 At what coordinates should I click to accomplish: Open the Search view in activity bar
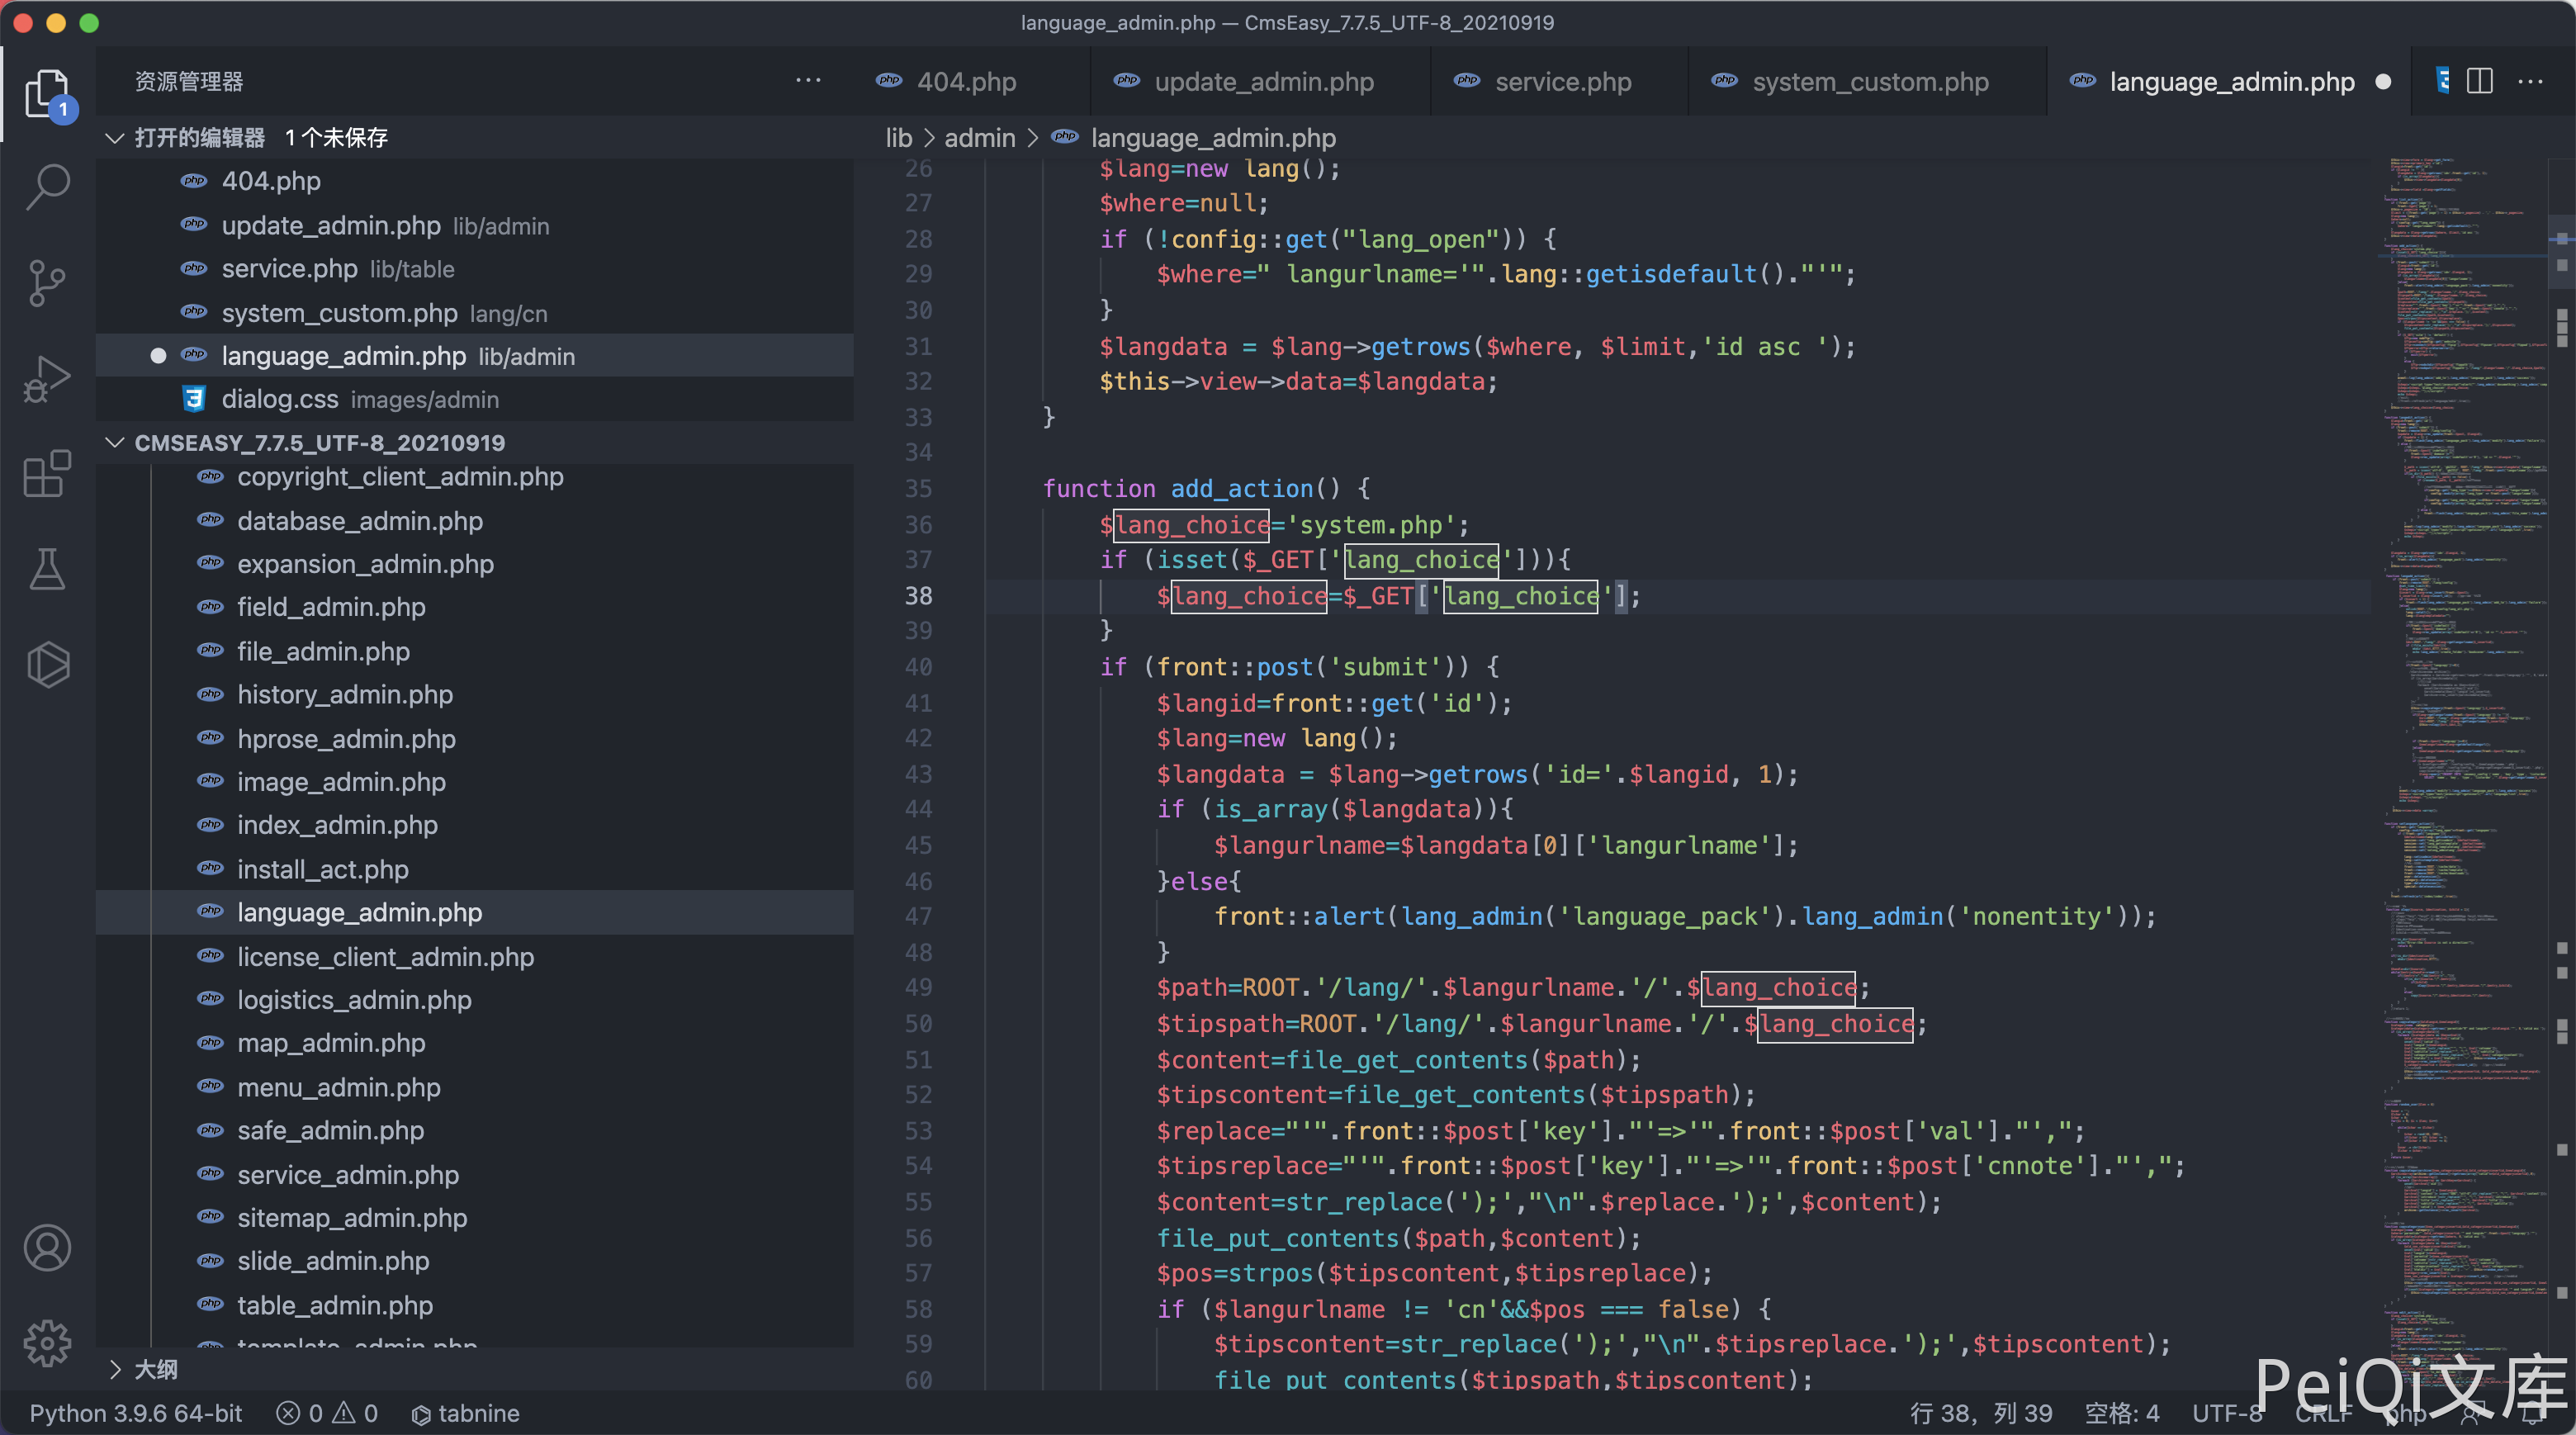click(x=47, y=186)
